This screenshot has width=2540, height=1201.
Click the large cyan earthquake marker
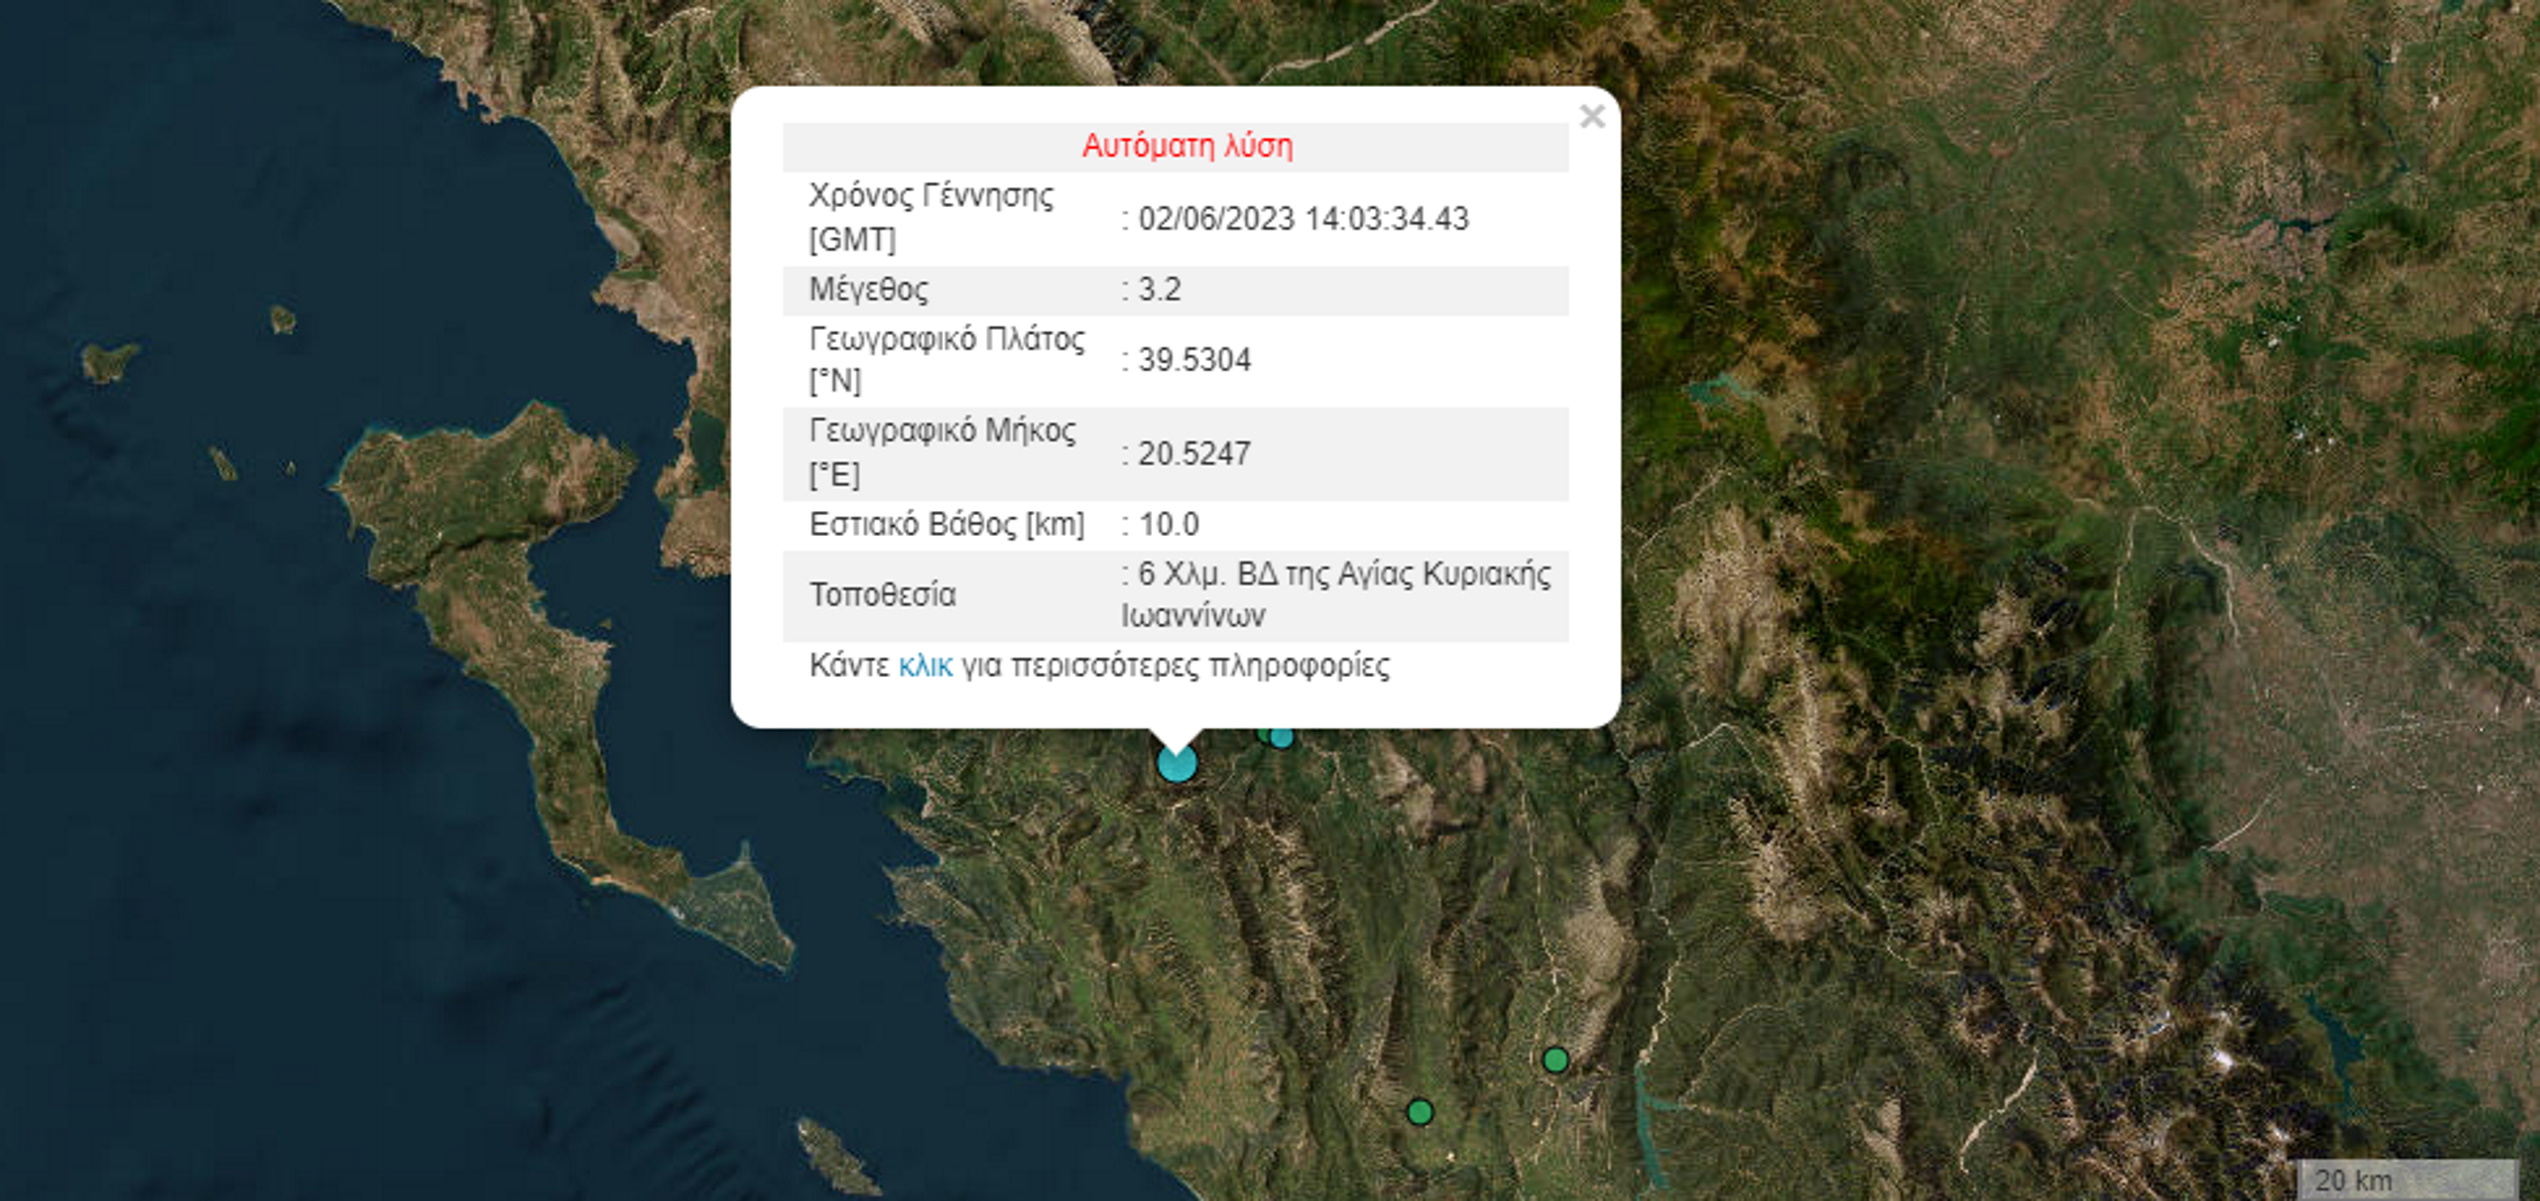(1176, 765)
